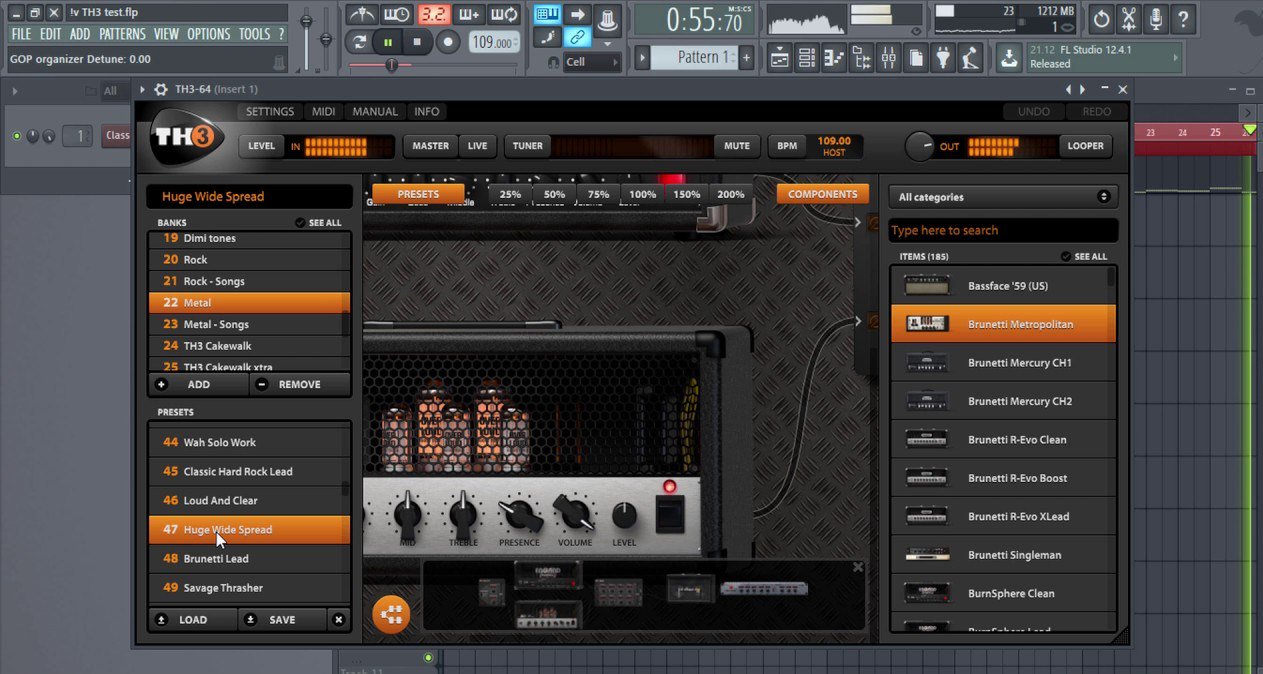Mute the TH3 tuner output
1263x674 pixels.
coord(736,146)
